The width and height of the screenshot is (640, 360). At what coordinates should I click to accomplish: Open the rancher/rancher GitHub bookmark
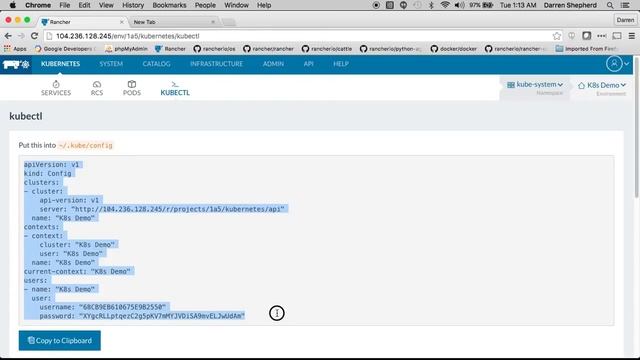(x=268, y=49)
